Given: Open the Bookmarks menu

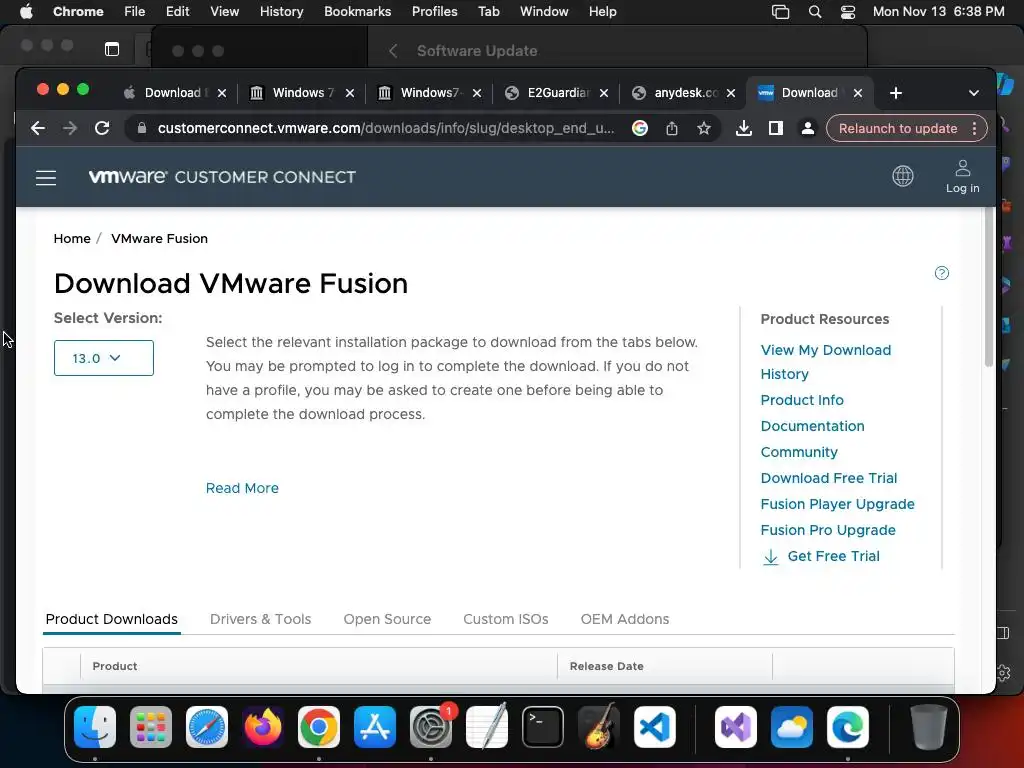Looking at the screenshot, I should [x=357, y=12].
